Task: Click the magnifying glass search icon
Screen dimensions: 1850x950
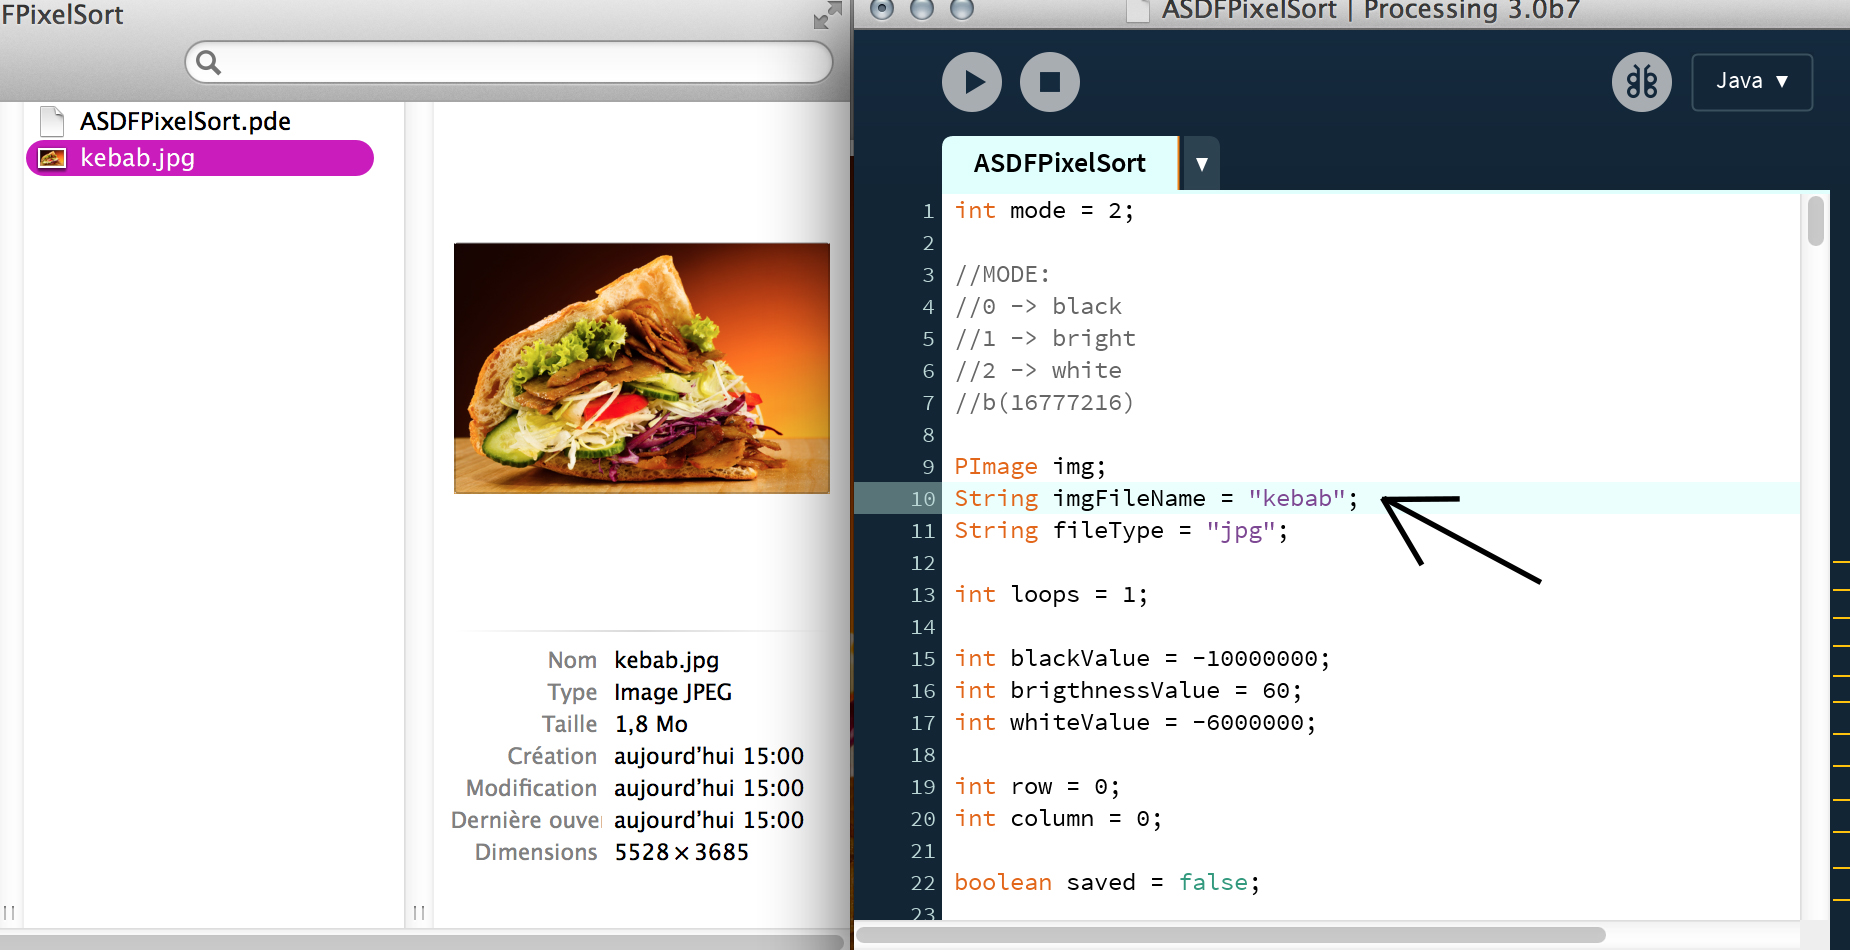Action: tap(208, 63)
